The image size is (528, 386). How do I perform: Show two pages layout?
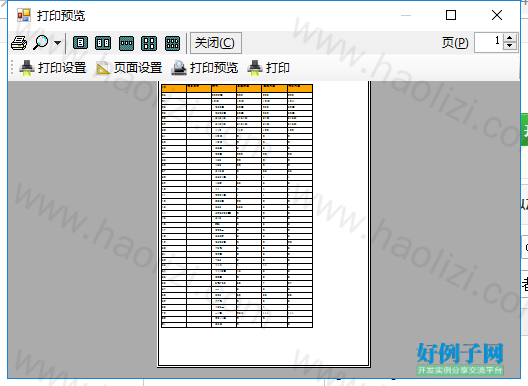(103, 43)
